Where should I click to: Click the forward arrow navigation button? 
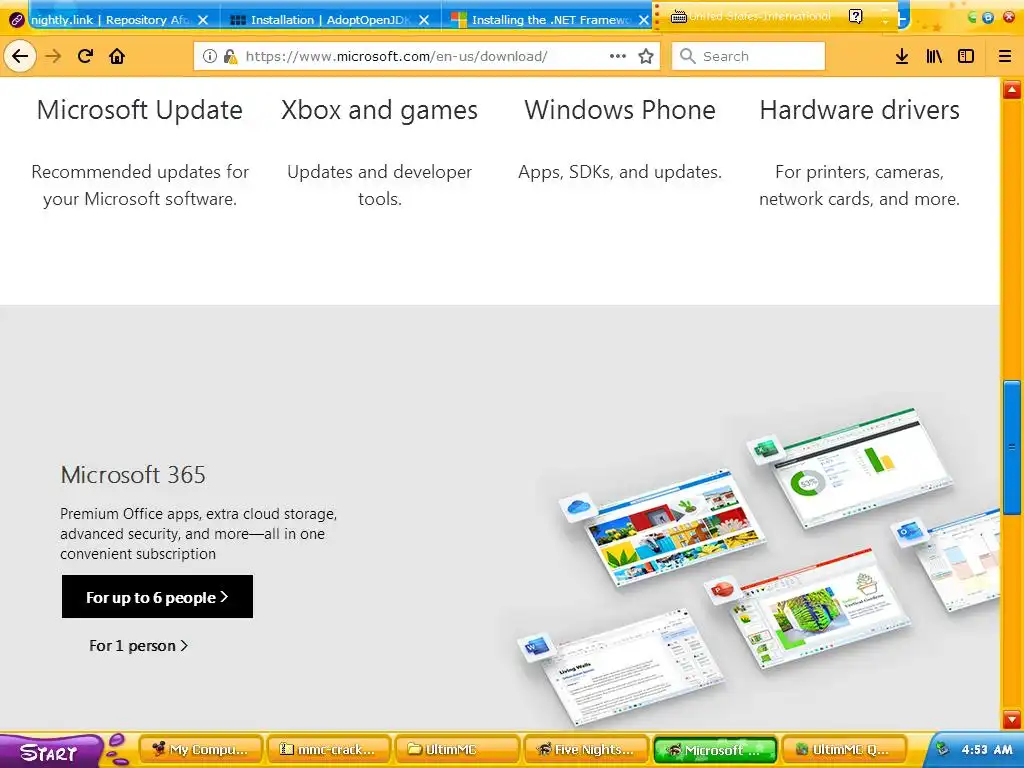(53, 56)
